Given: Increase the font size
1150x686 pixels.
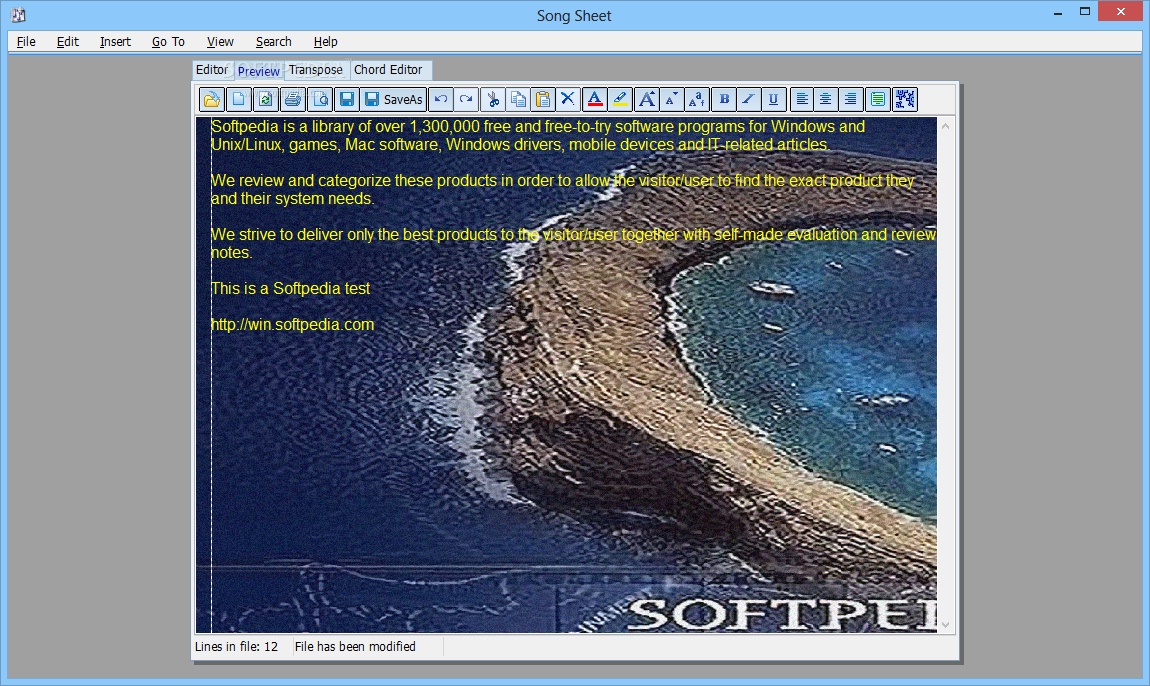Looking at the screenshot, I should (647, 99).
